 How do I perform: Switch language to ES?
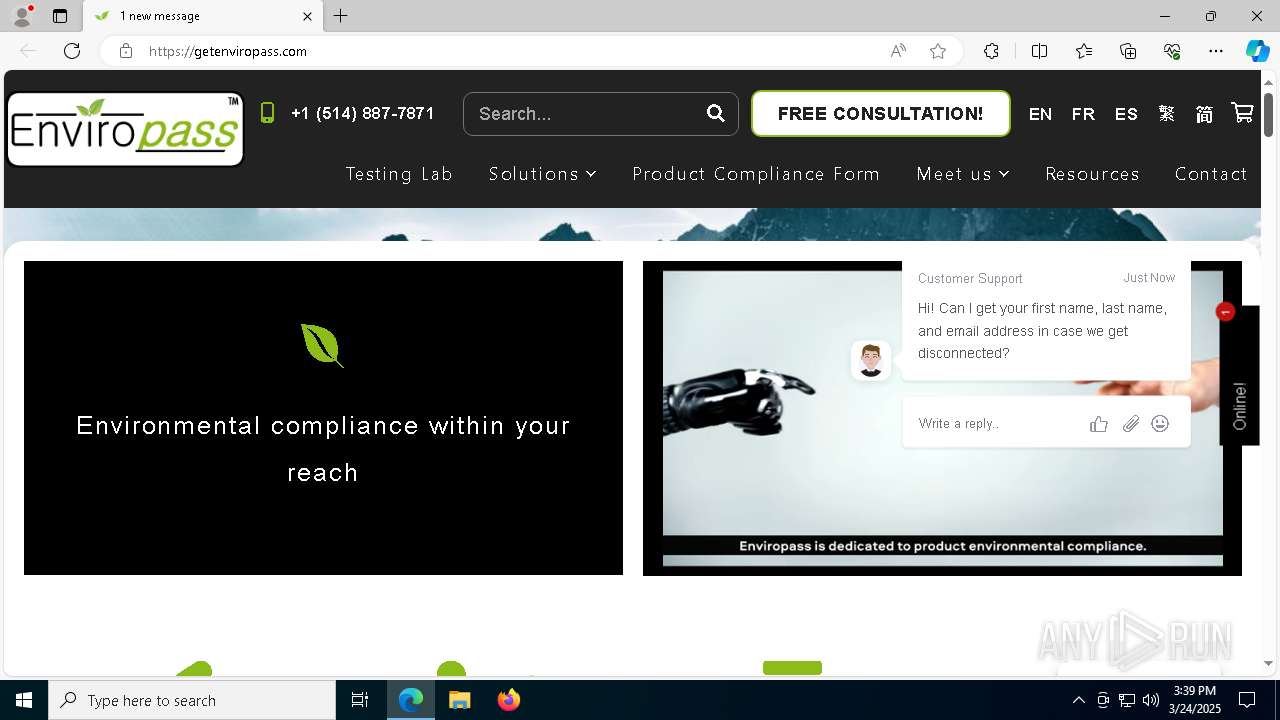click(1126, 114)
